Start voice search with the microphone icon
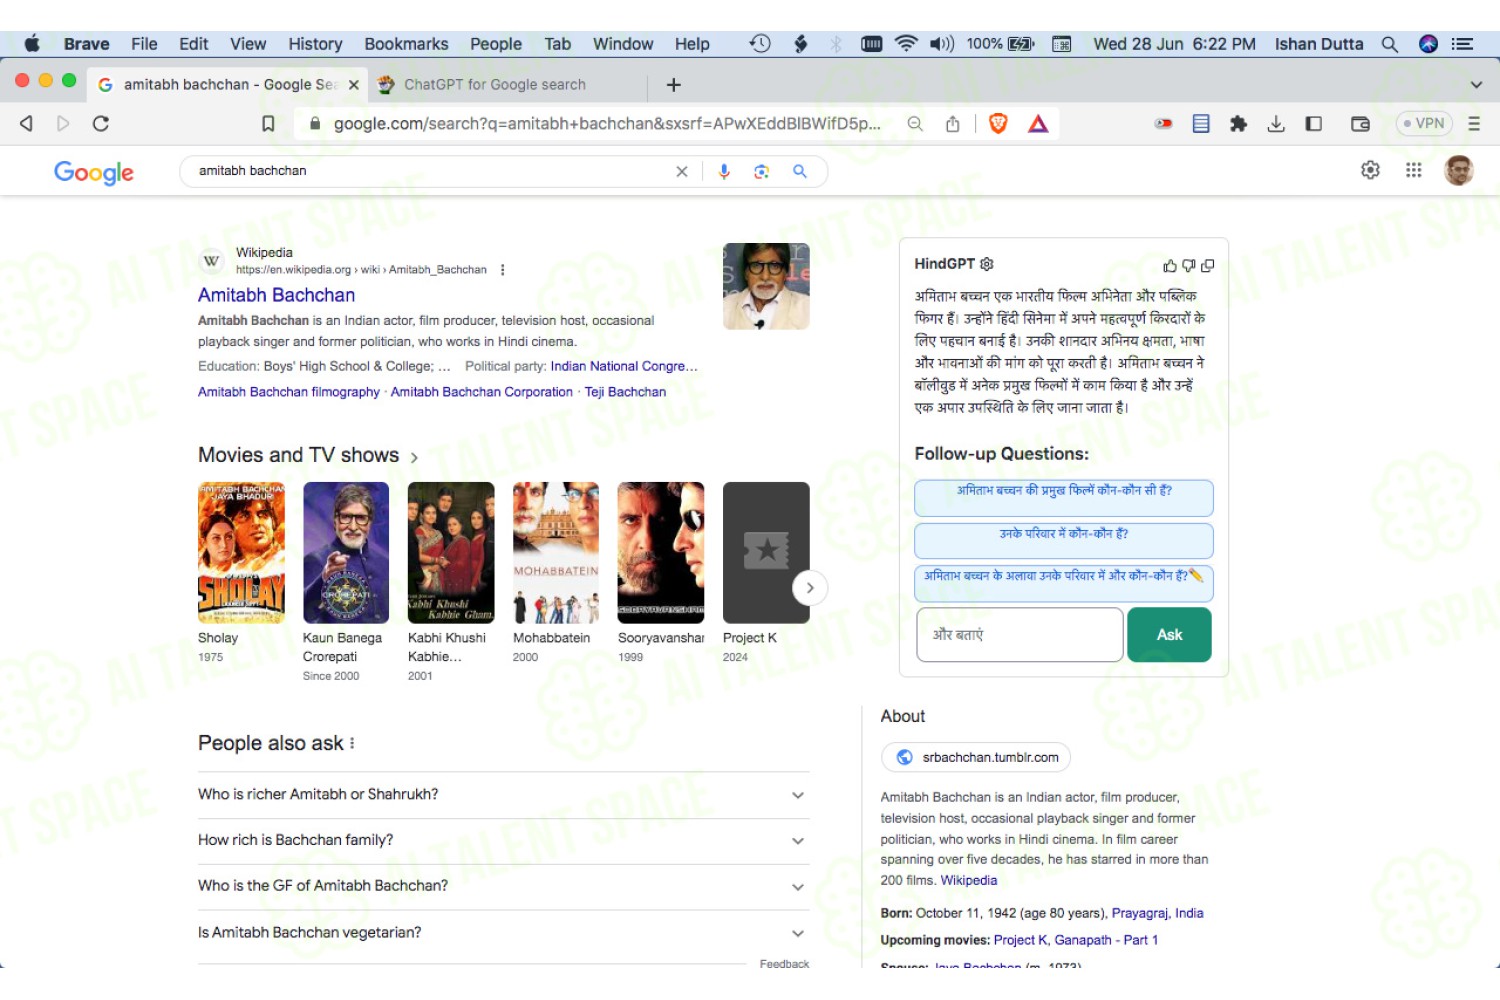 click(x=724, y=172)
